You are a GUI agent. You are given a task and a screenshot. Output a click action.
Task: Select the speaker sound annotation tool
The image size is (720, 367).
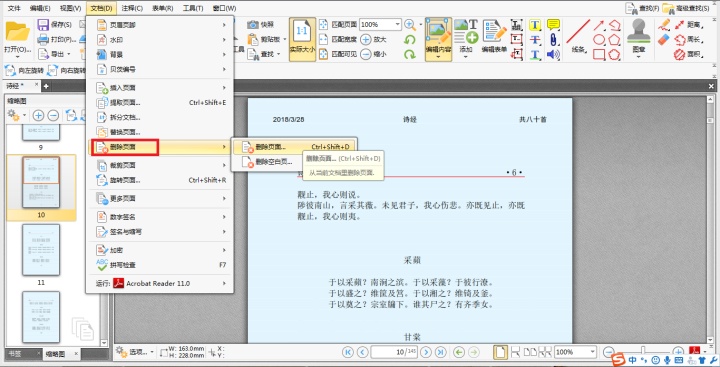[553, 54]
